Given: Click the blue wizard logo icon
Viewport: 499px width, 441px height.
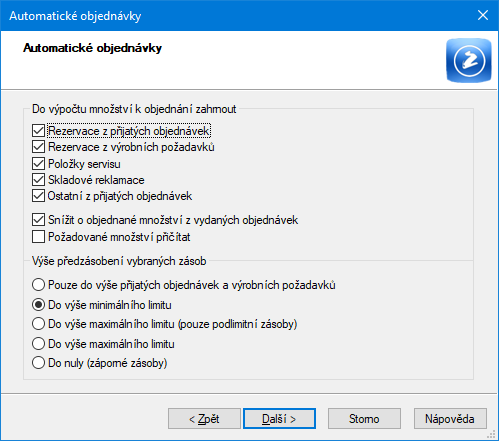Looking at the screenshot, I should pos(469,60).
